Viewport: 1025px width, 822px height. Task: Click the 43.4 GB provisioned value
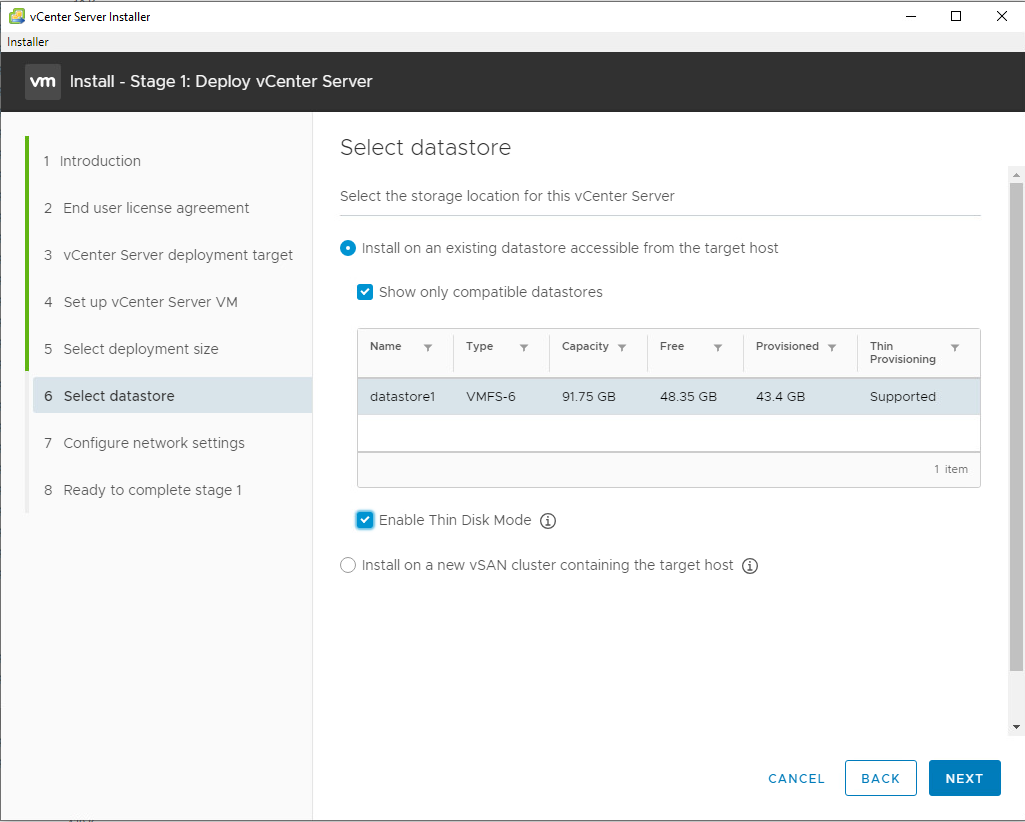click(781, 397)
